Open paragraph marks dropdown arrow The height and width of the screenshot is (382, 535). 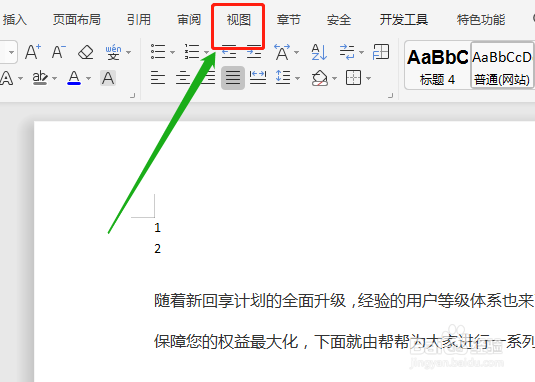pyautogui.click(x=361, y=53)
